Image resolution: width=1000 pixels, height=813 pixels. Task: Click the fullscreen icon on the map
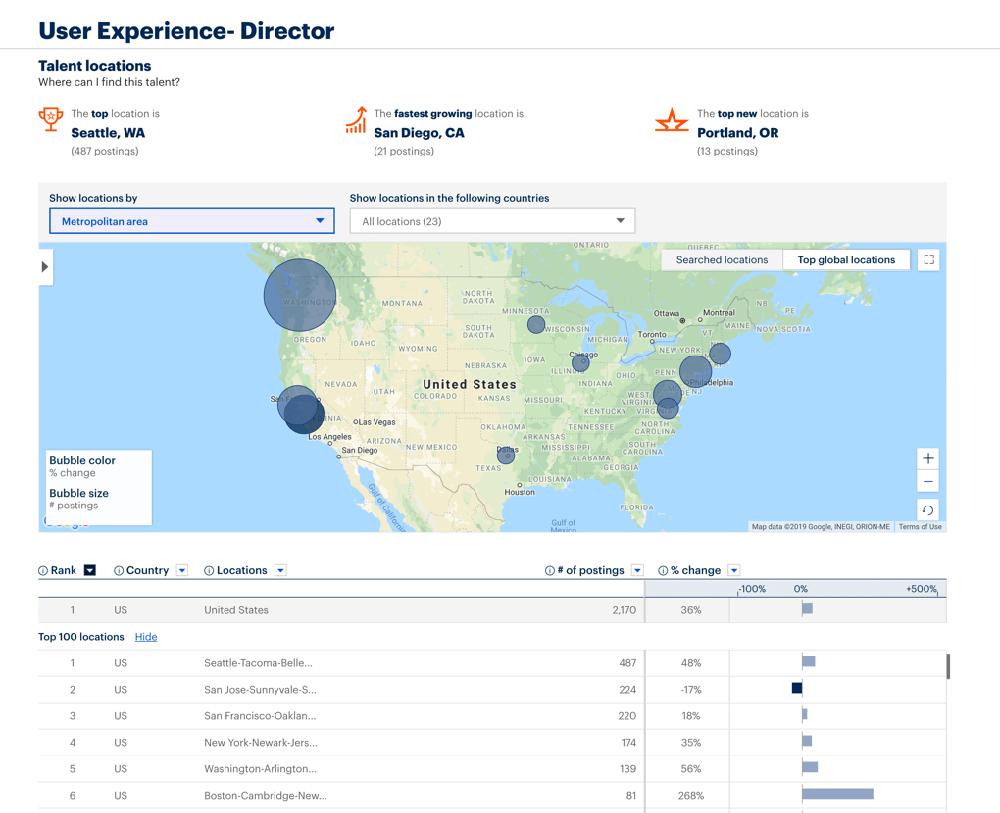tap(928, 259)
